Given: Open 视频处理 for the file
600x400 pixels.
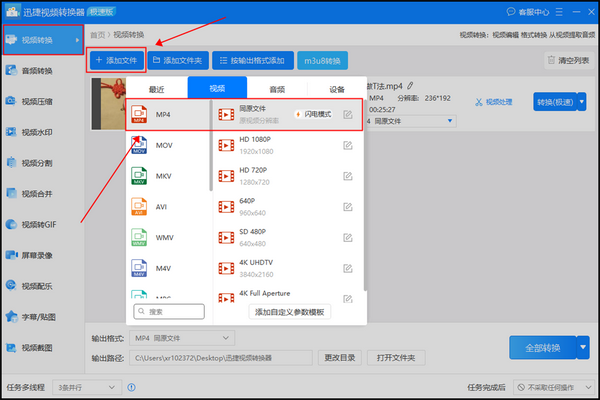Looking at the screenshot, I should [x=493, y=102].
